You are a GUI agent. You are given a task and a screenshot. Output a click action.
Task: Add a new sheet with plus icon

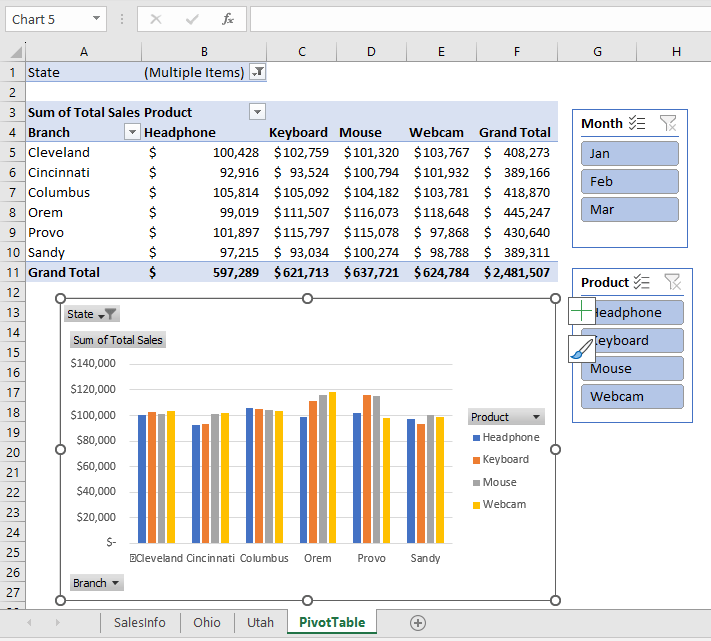tap(418, 623)
